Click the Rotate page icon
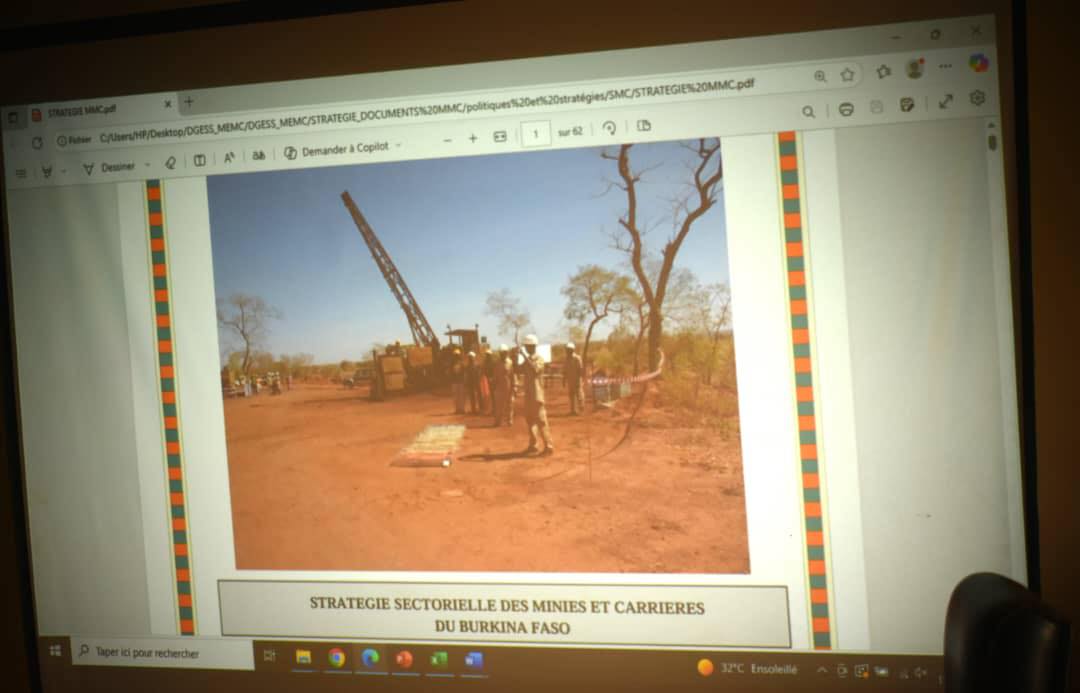 (x=609, y=128)
